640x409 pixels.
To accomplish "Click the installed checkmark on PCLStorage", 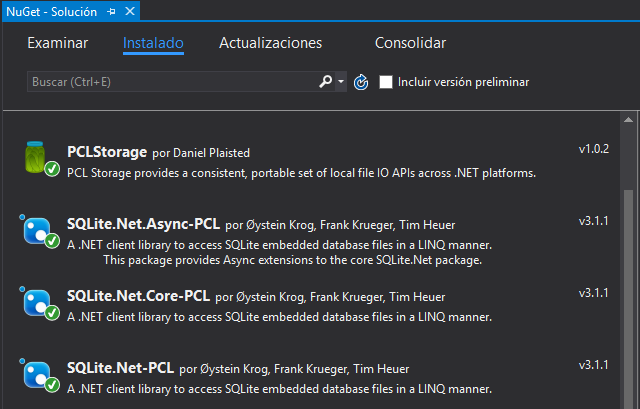I will pyautogui.click(x=52, y=169).
